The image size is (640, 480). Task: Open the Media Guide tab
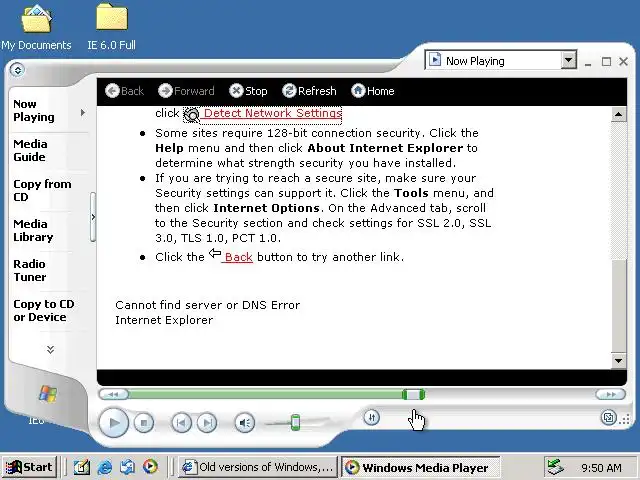(x=30, y=150)
